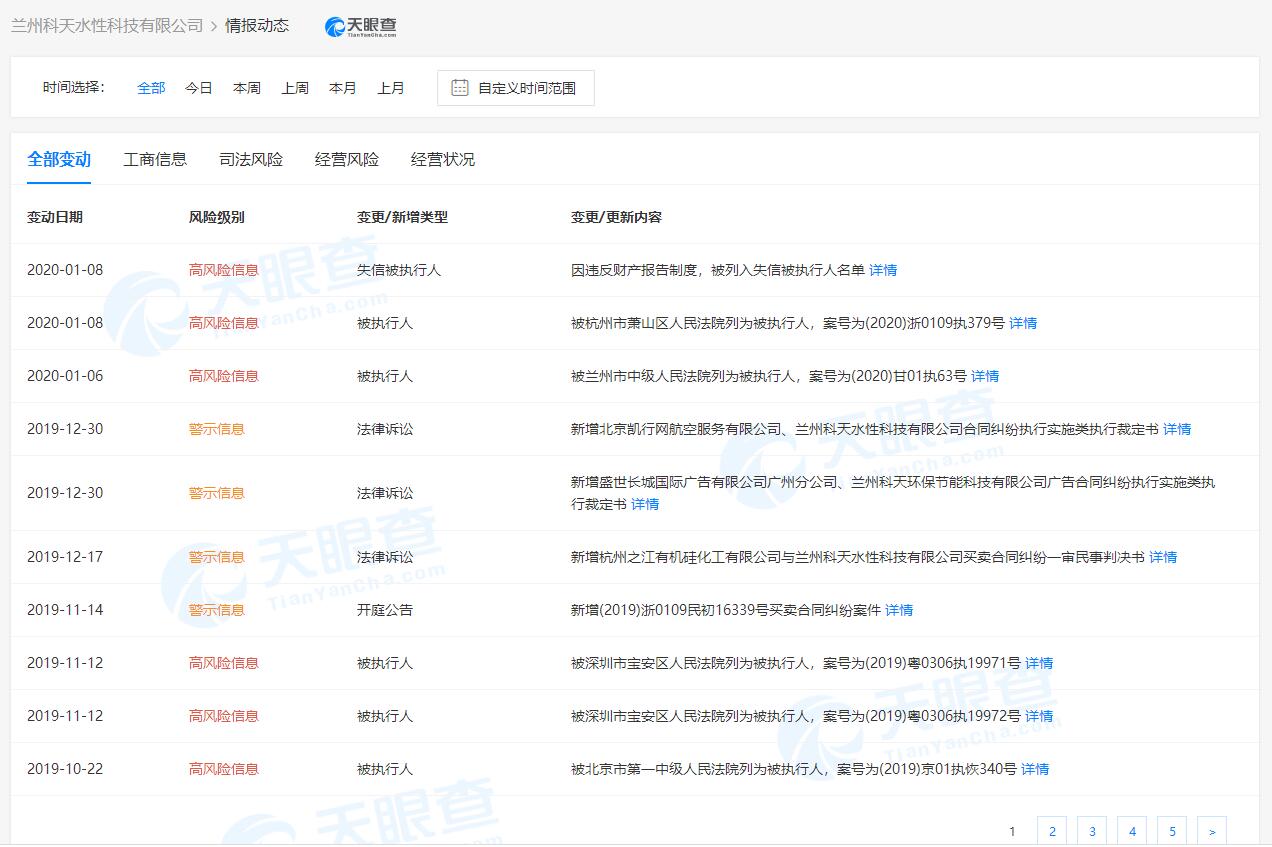The width and height of the screenshot is (1272, 847).
Task: Open the calendar icon for custom date range
Action: pyautogui.click(x=460, y=88)
